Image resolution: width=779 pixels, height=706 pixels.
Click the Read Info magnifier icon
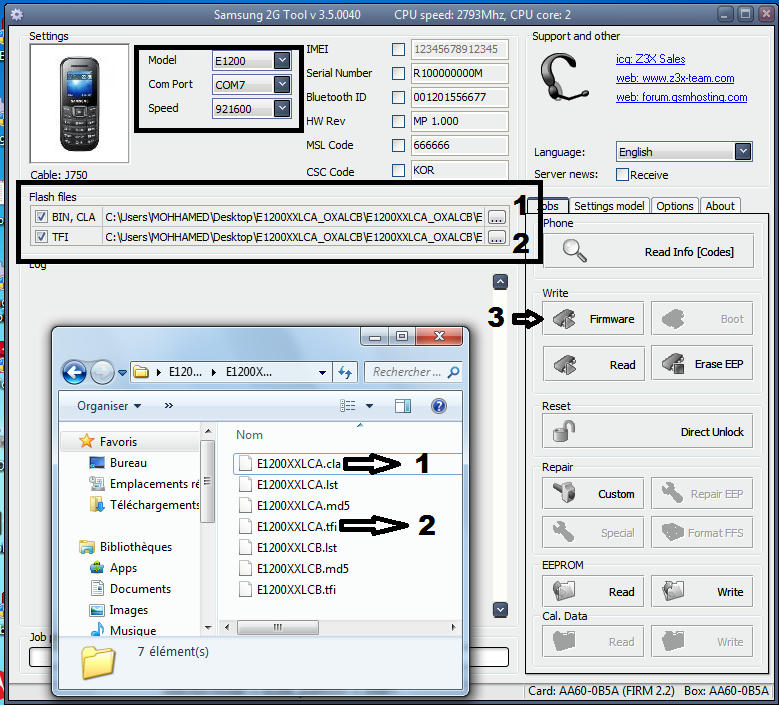[574, 251]
